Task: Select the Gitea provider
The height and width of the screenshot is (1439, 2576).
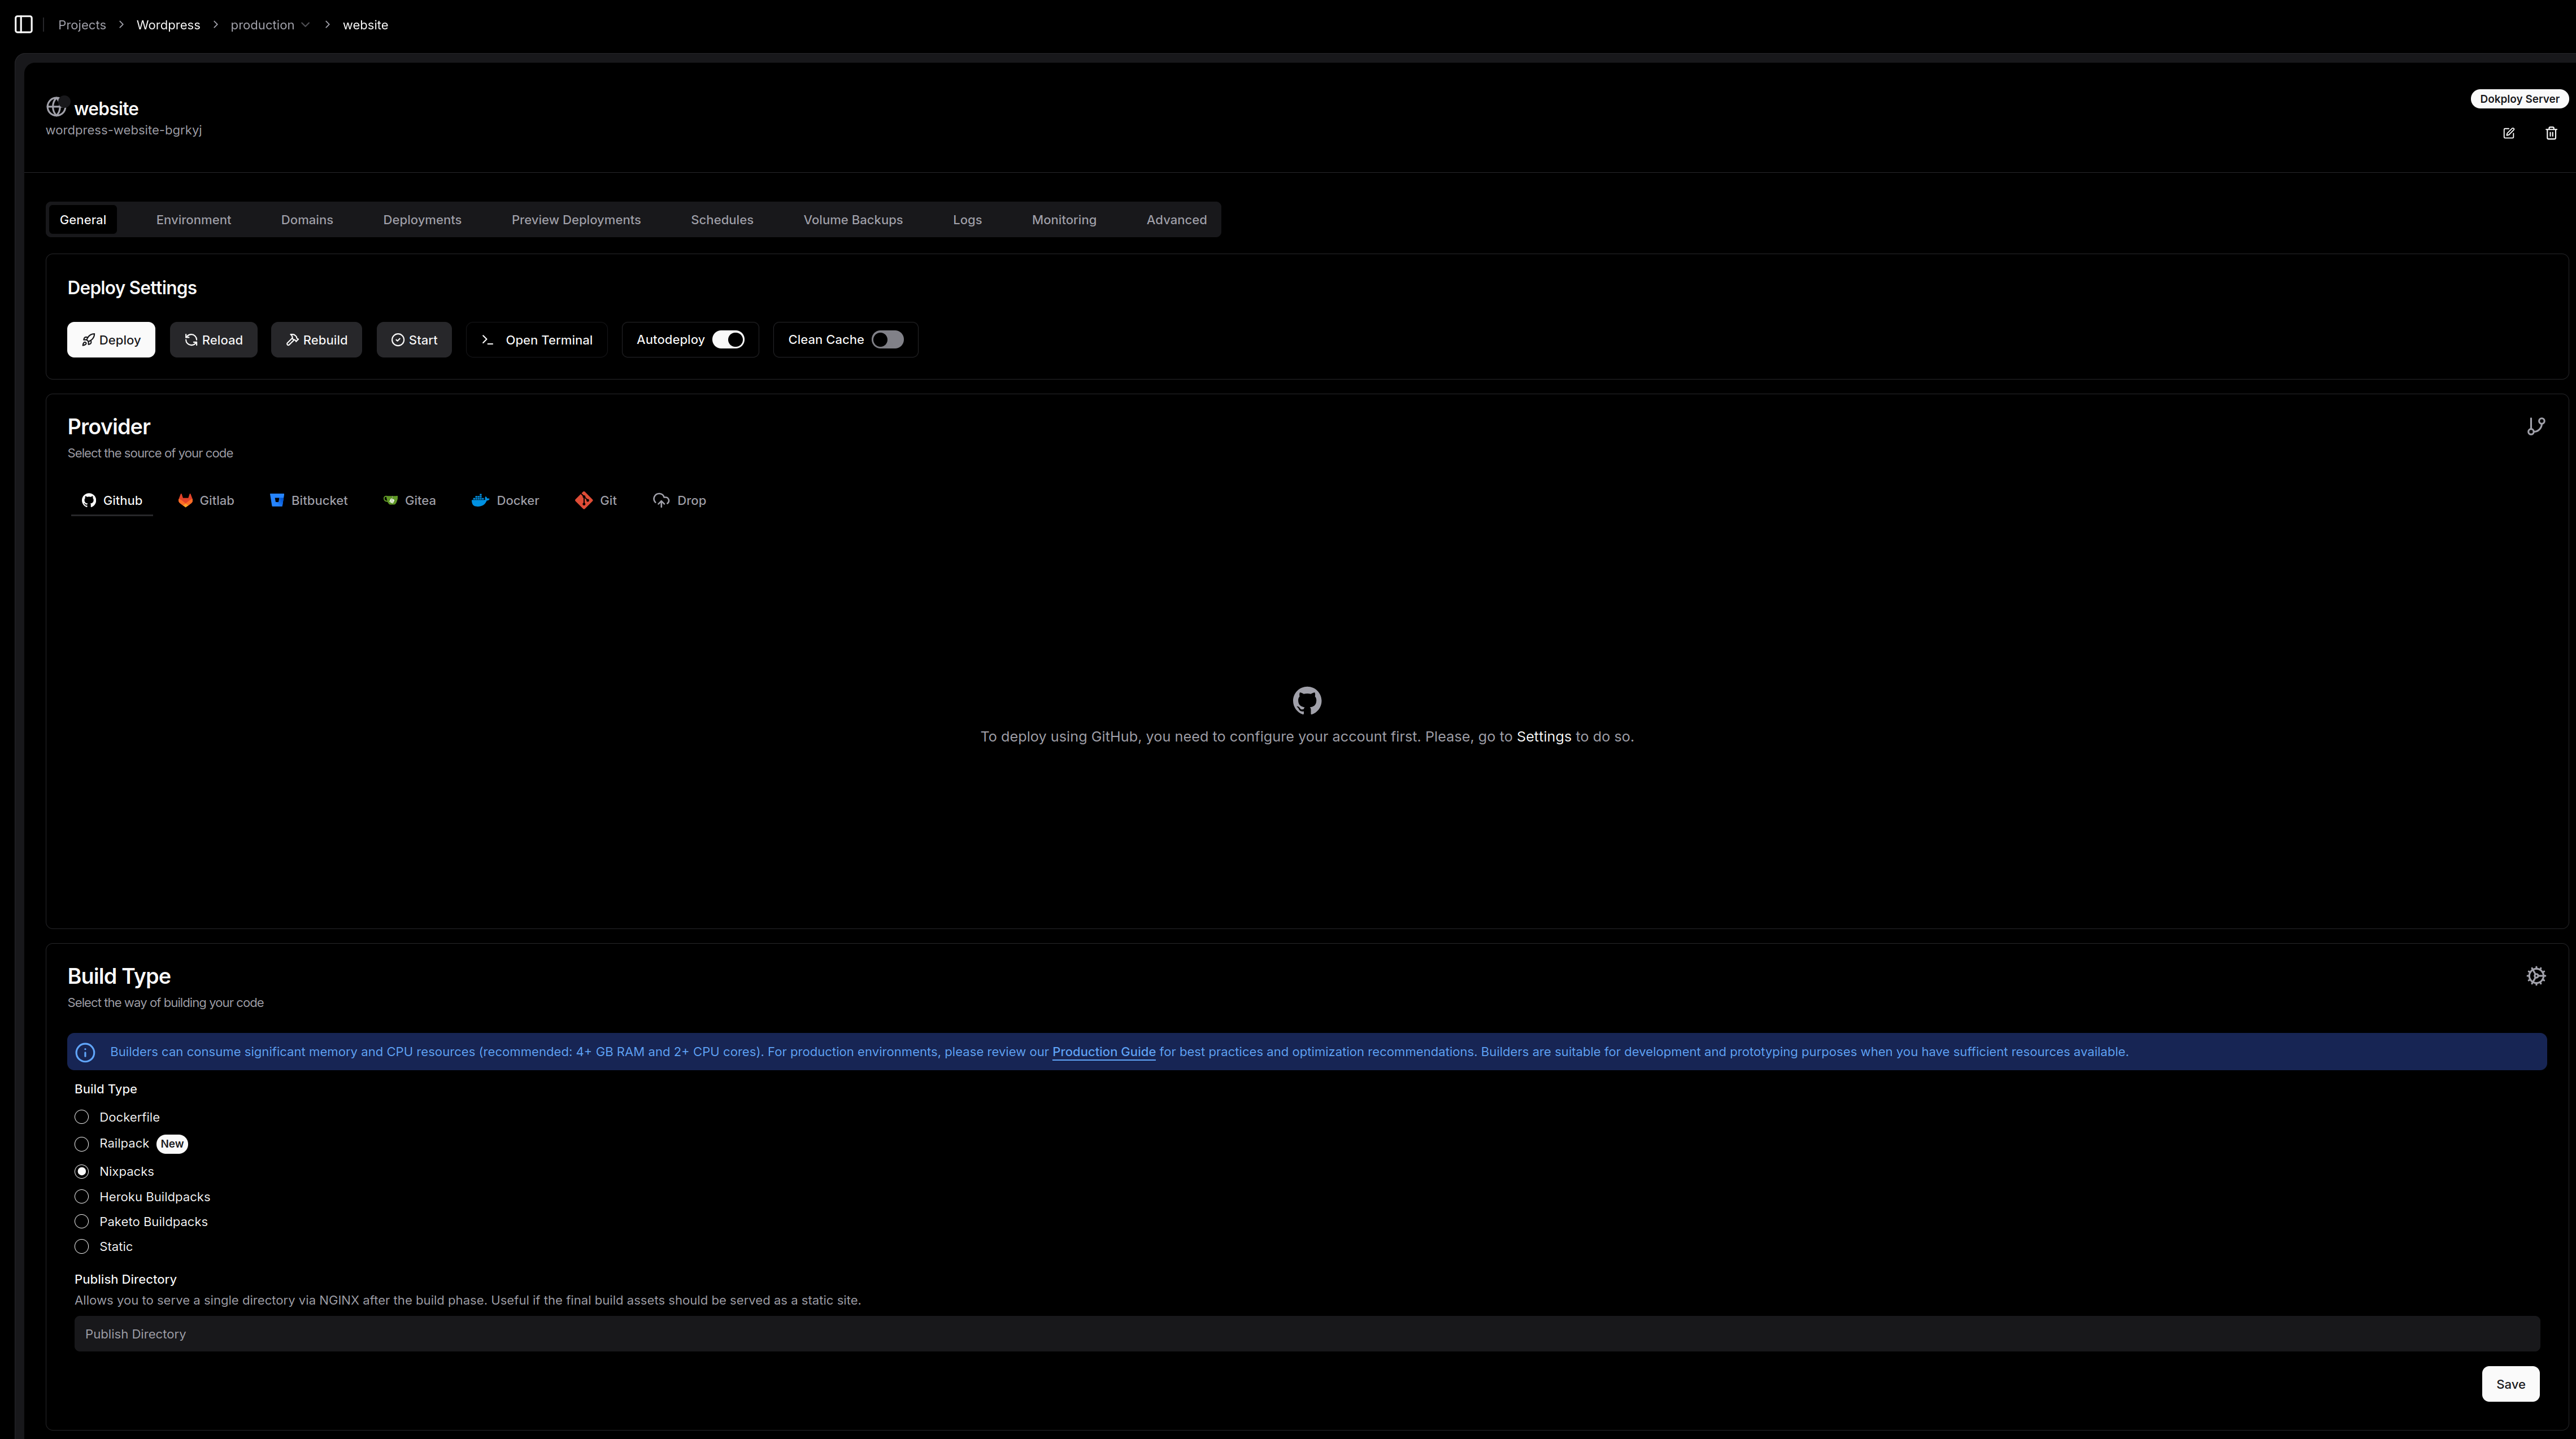Action: 410,500
